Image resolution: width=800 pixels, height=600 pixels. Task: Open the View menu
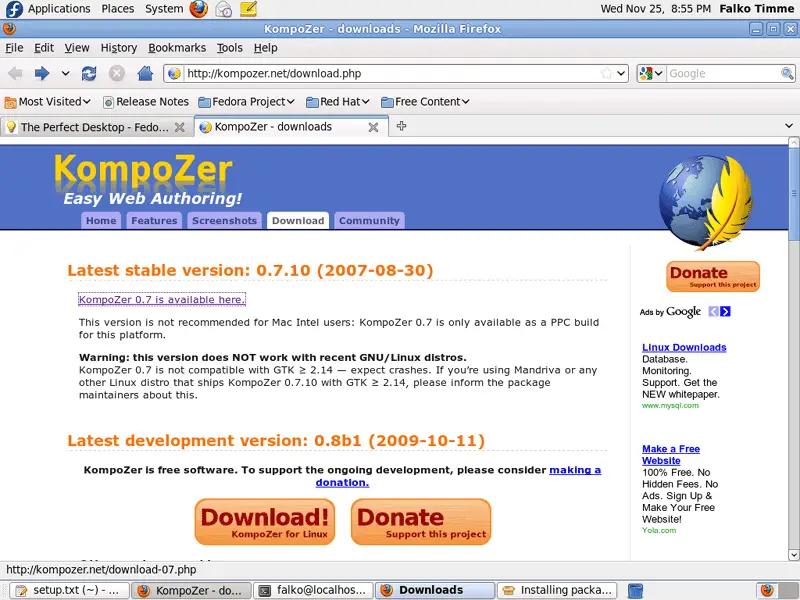point(77,48)
